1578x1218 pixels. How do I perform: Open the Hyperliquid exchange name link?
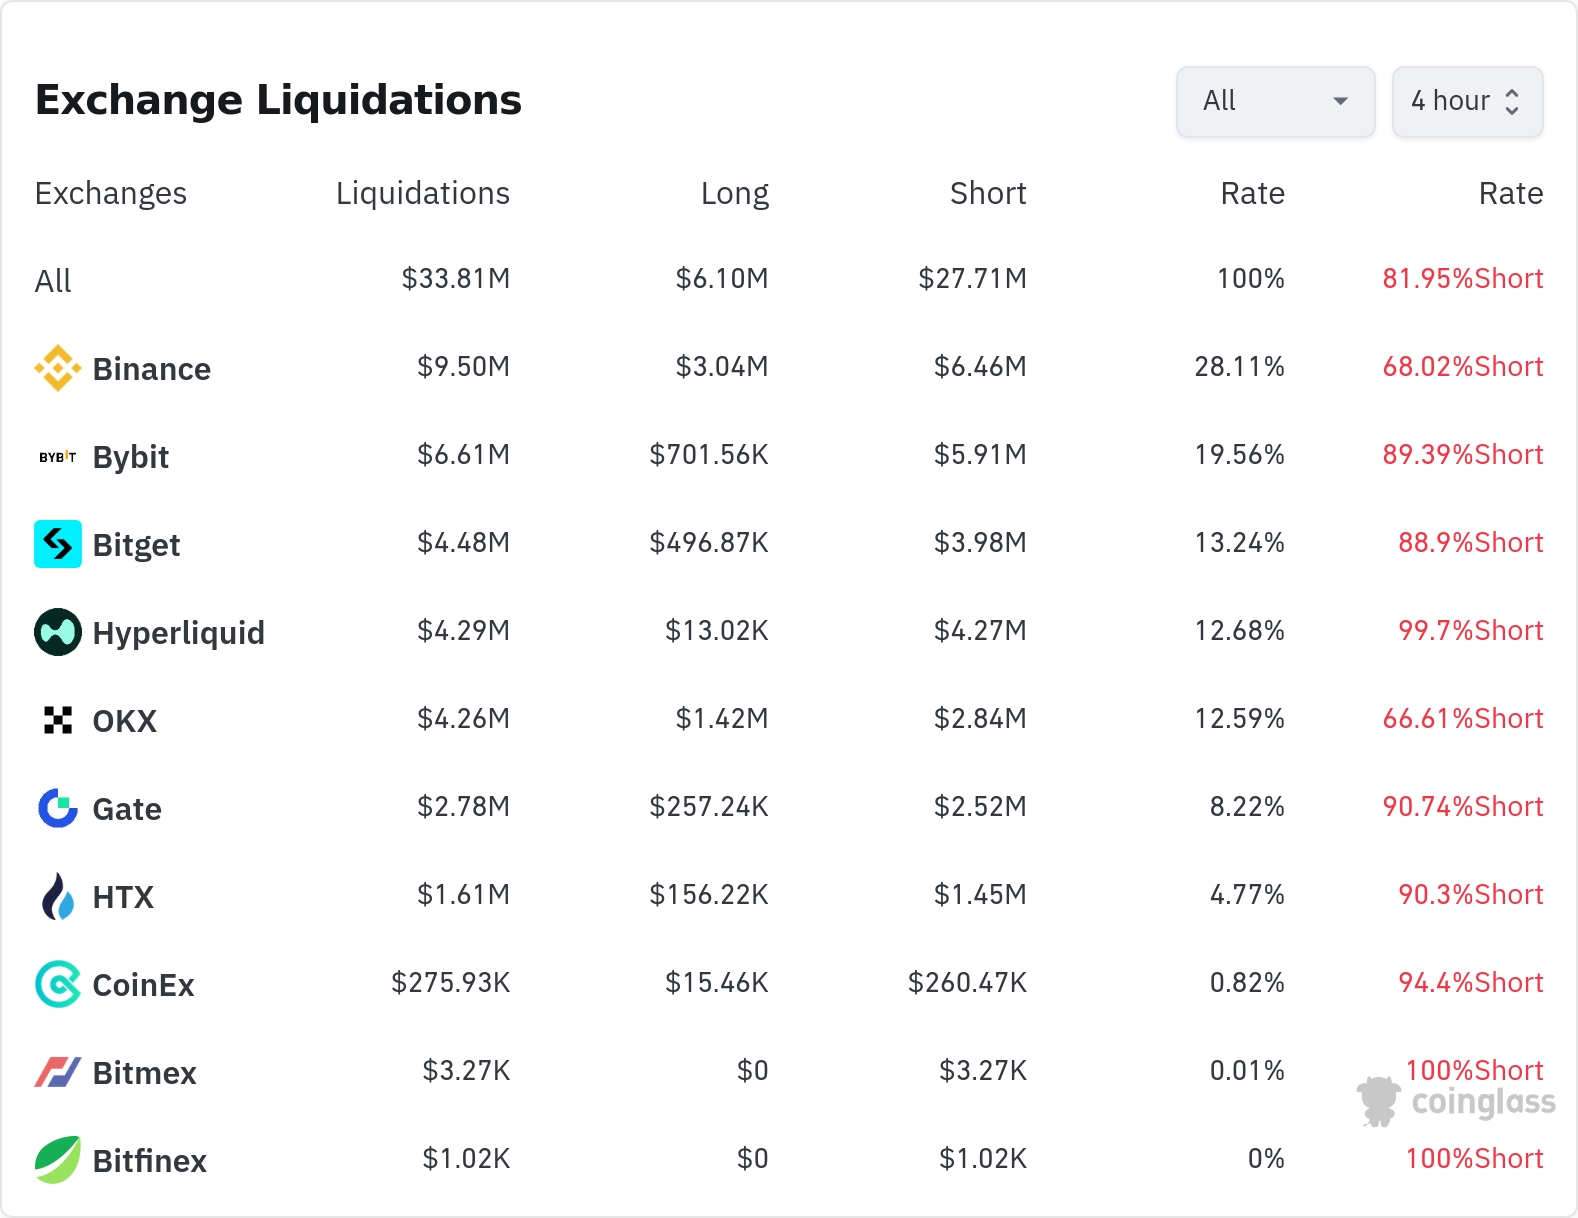(178, 633)
